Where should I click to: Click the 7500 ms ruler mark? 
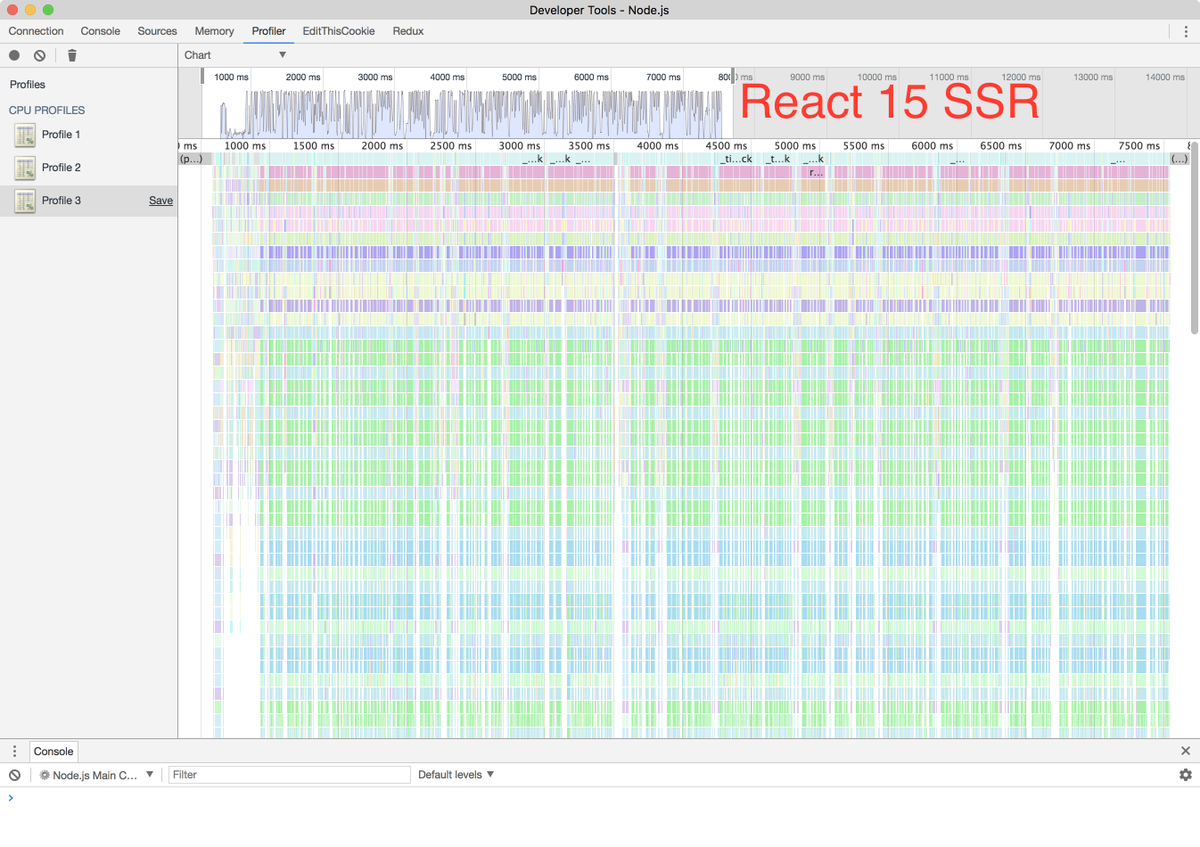click(1139, 146)
